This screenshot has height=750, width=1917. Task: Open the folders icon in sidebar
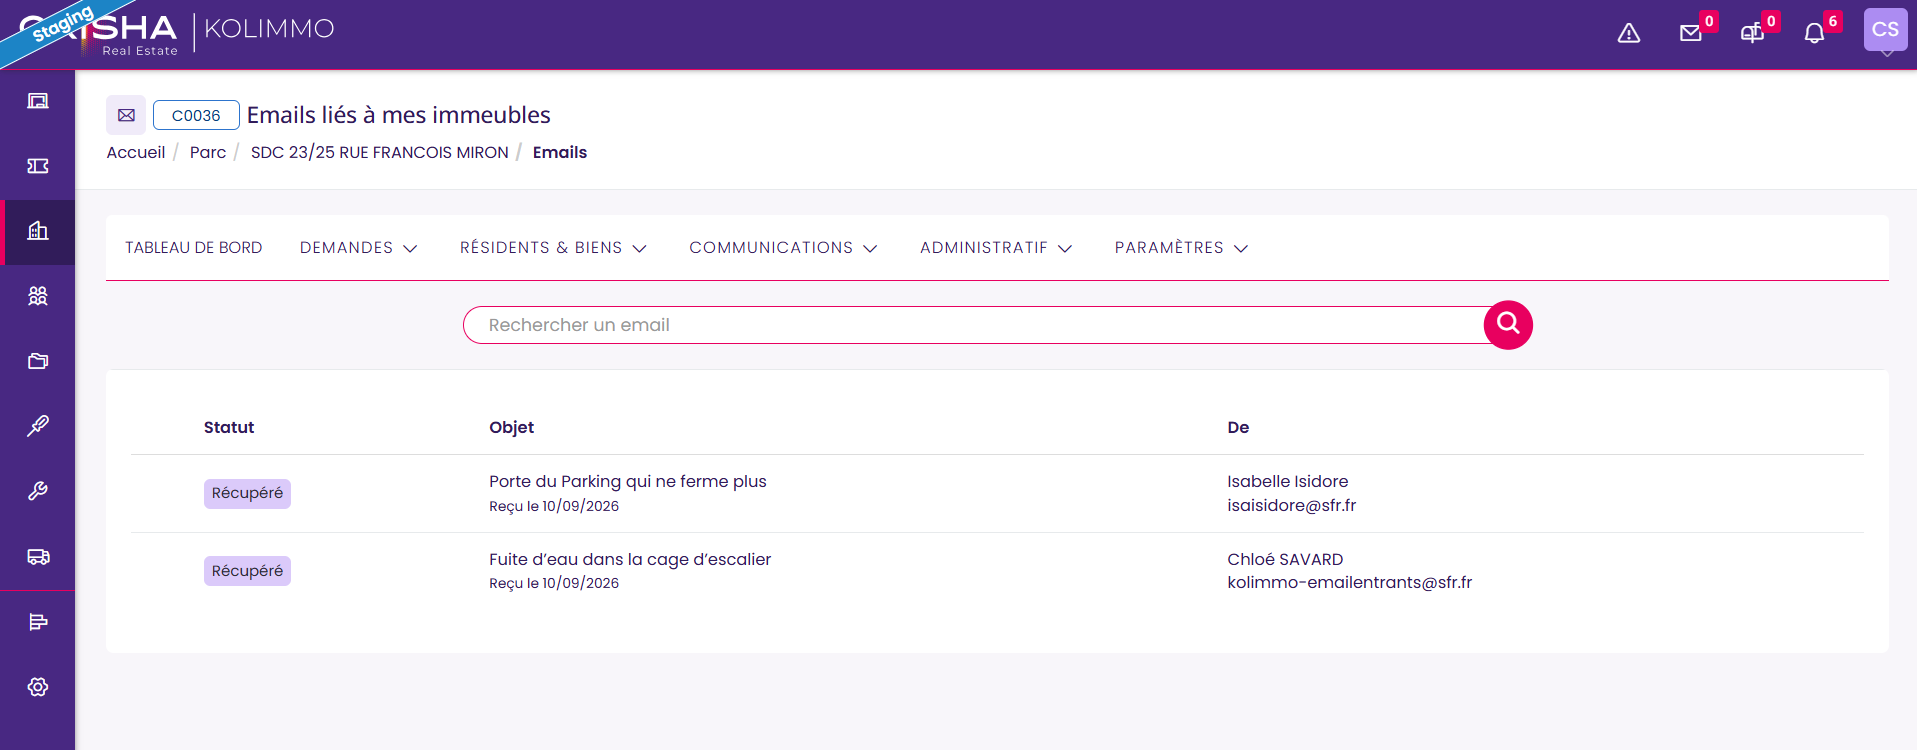[38, 361]
